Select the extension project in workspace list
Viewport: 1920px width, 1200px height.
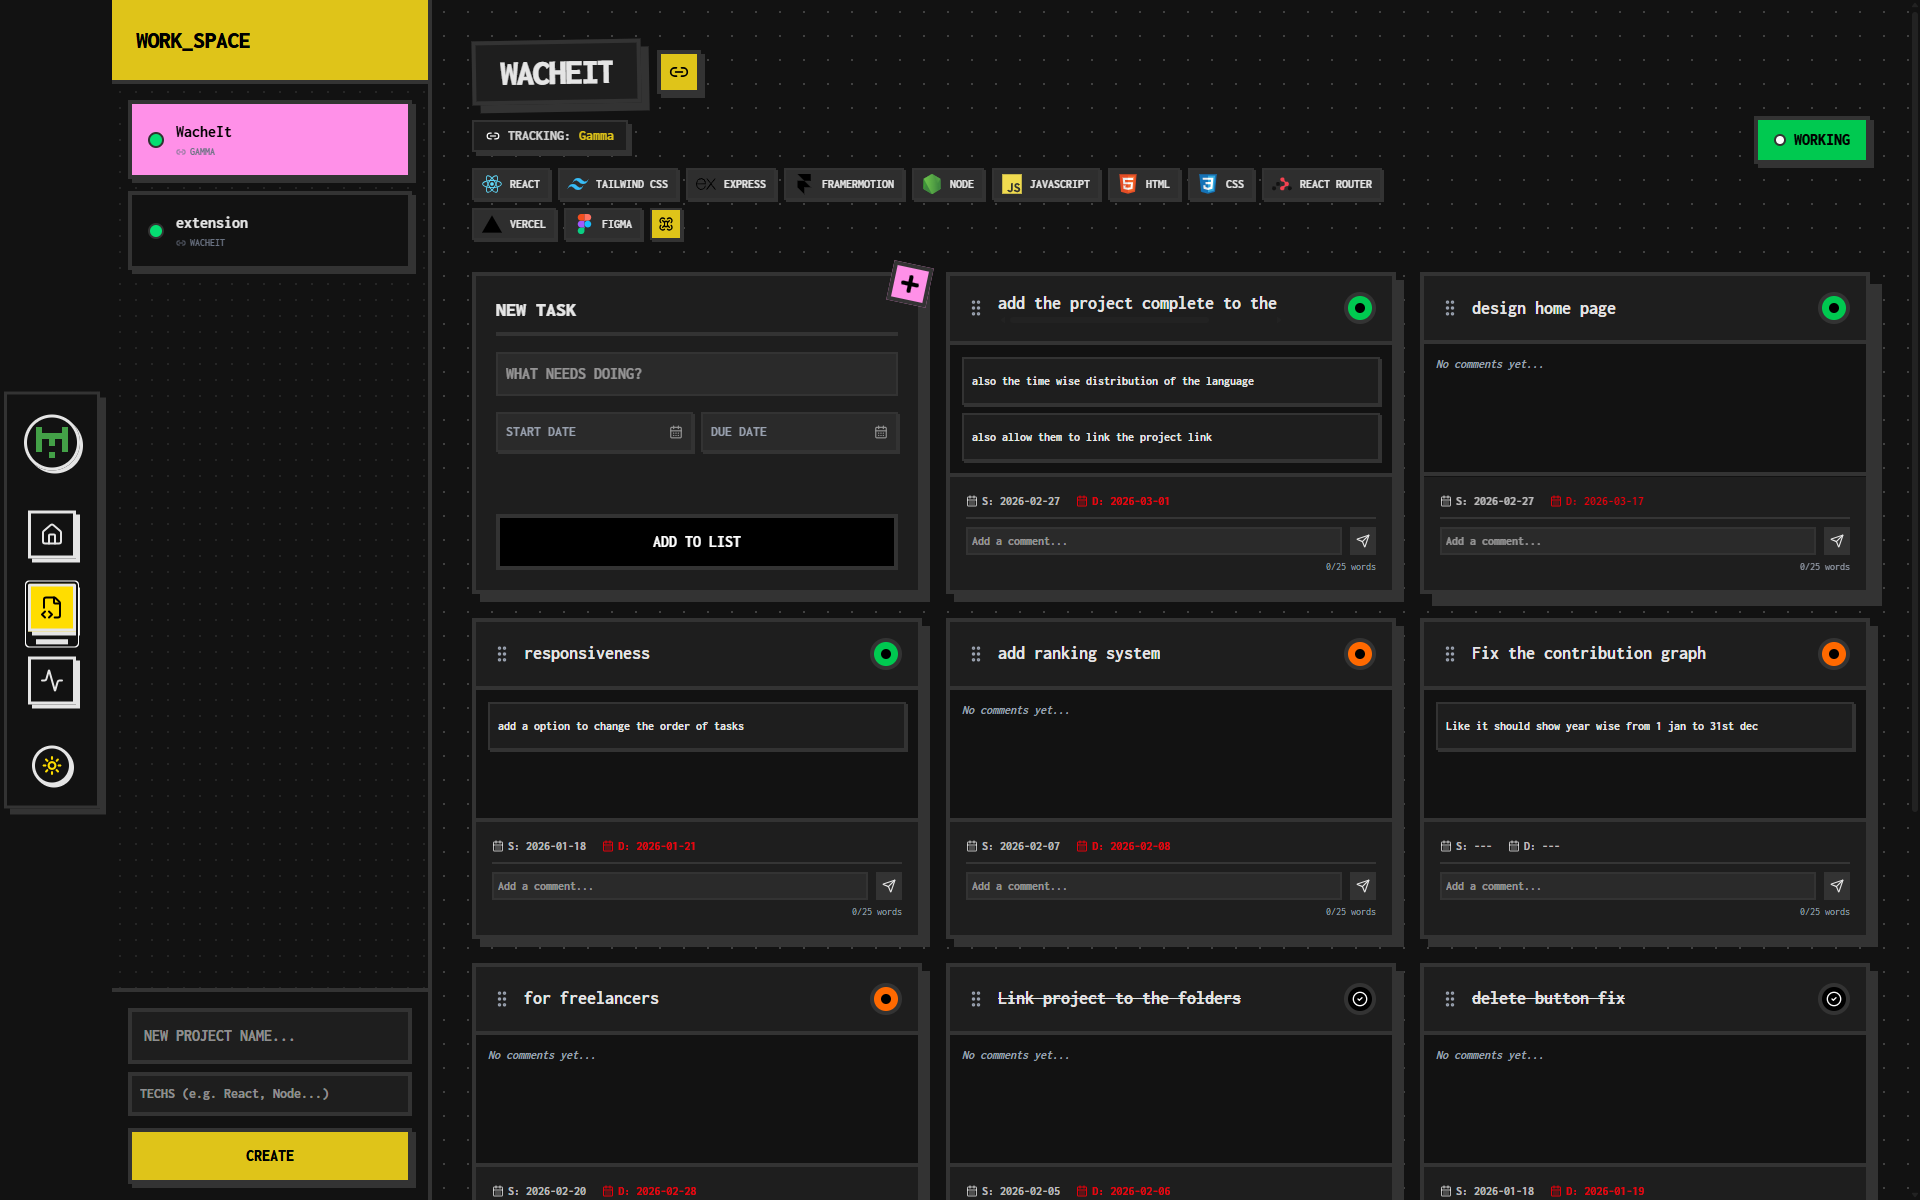(270, 231)
